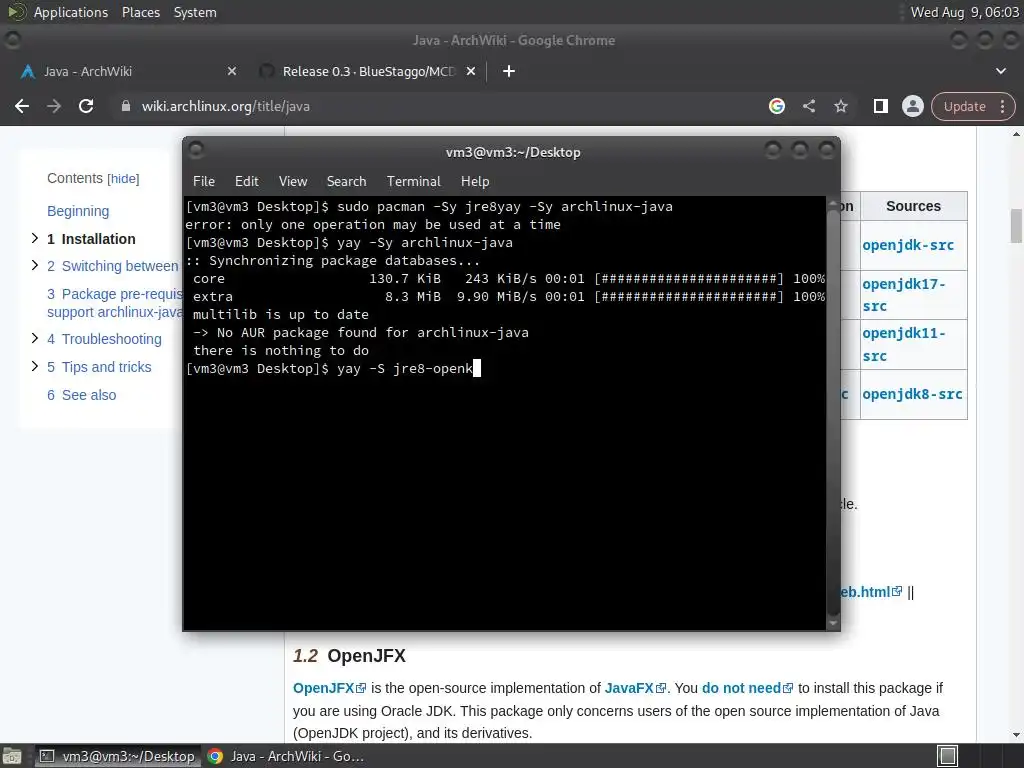Select Chrome task in bottom panel
Viewport: 1024px width, 768px height.
pos(285,756)
